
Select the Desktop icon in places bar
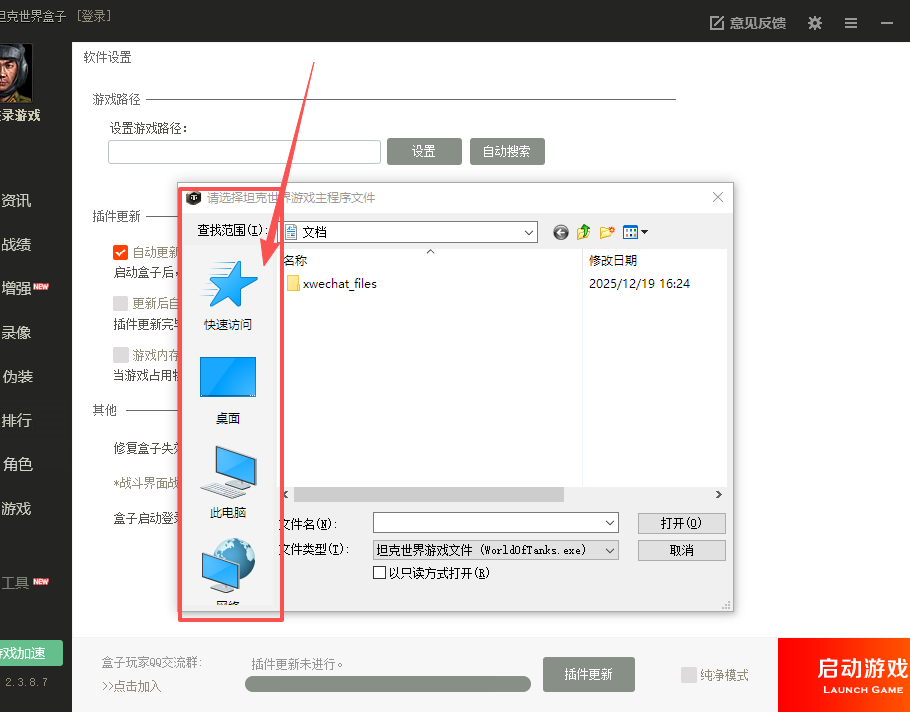coord(228,378)
